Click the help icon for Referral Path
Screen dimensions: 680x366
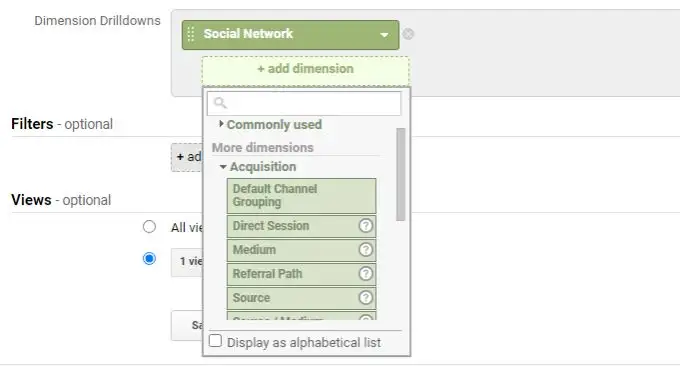366,274
